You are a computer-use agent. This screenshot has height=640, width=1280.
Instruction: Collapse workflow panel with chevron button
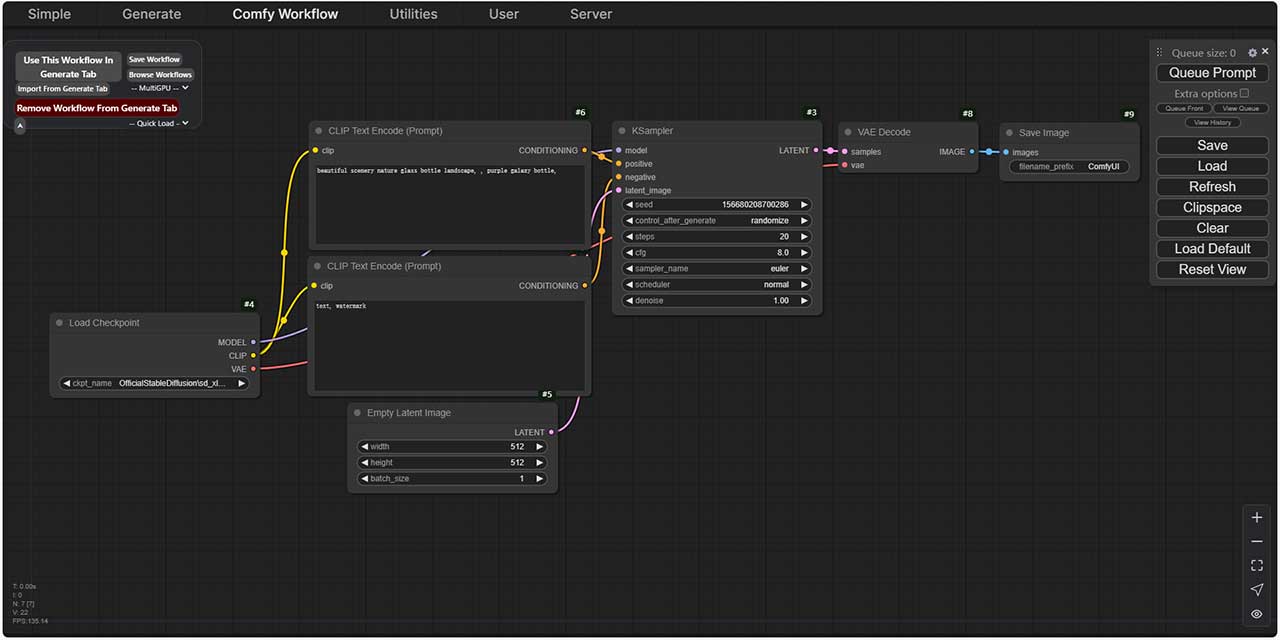click(20, 126)
